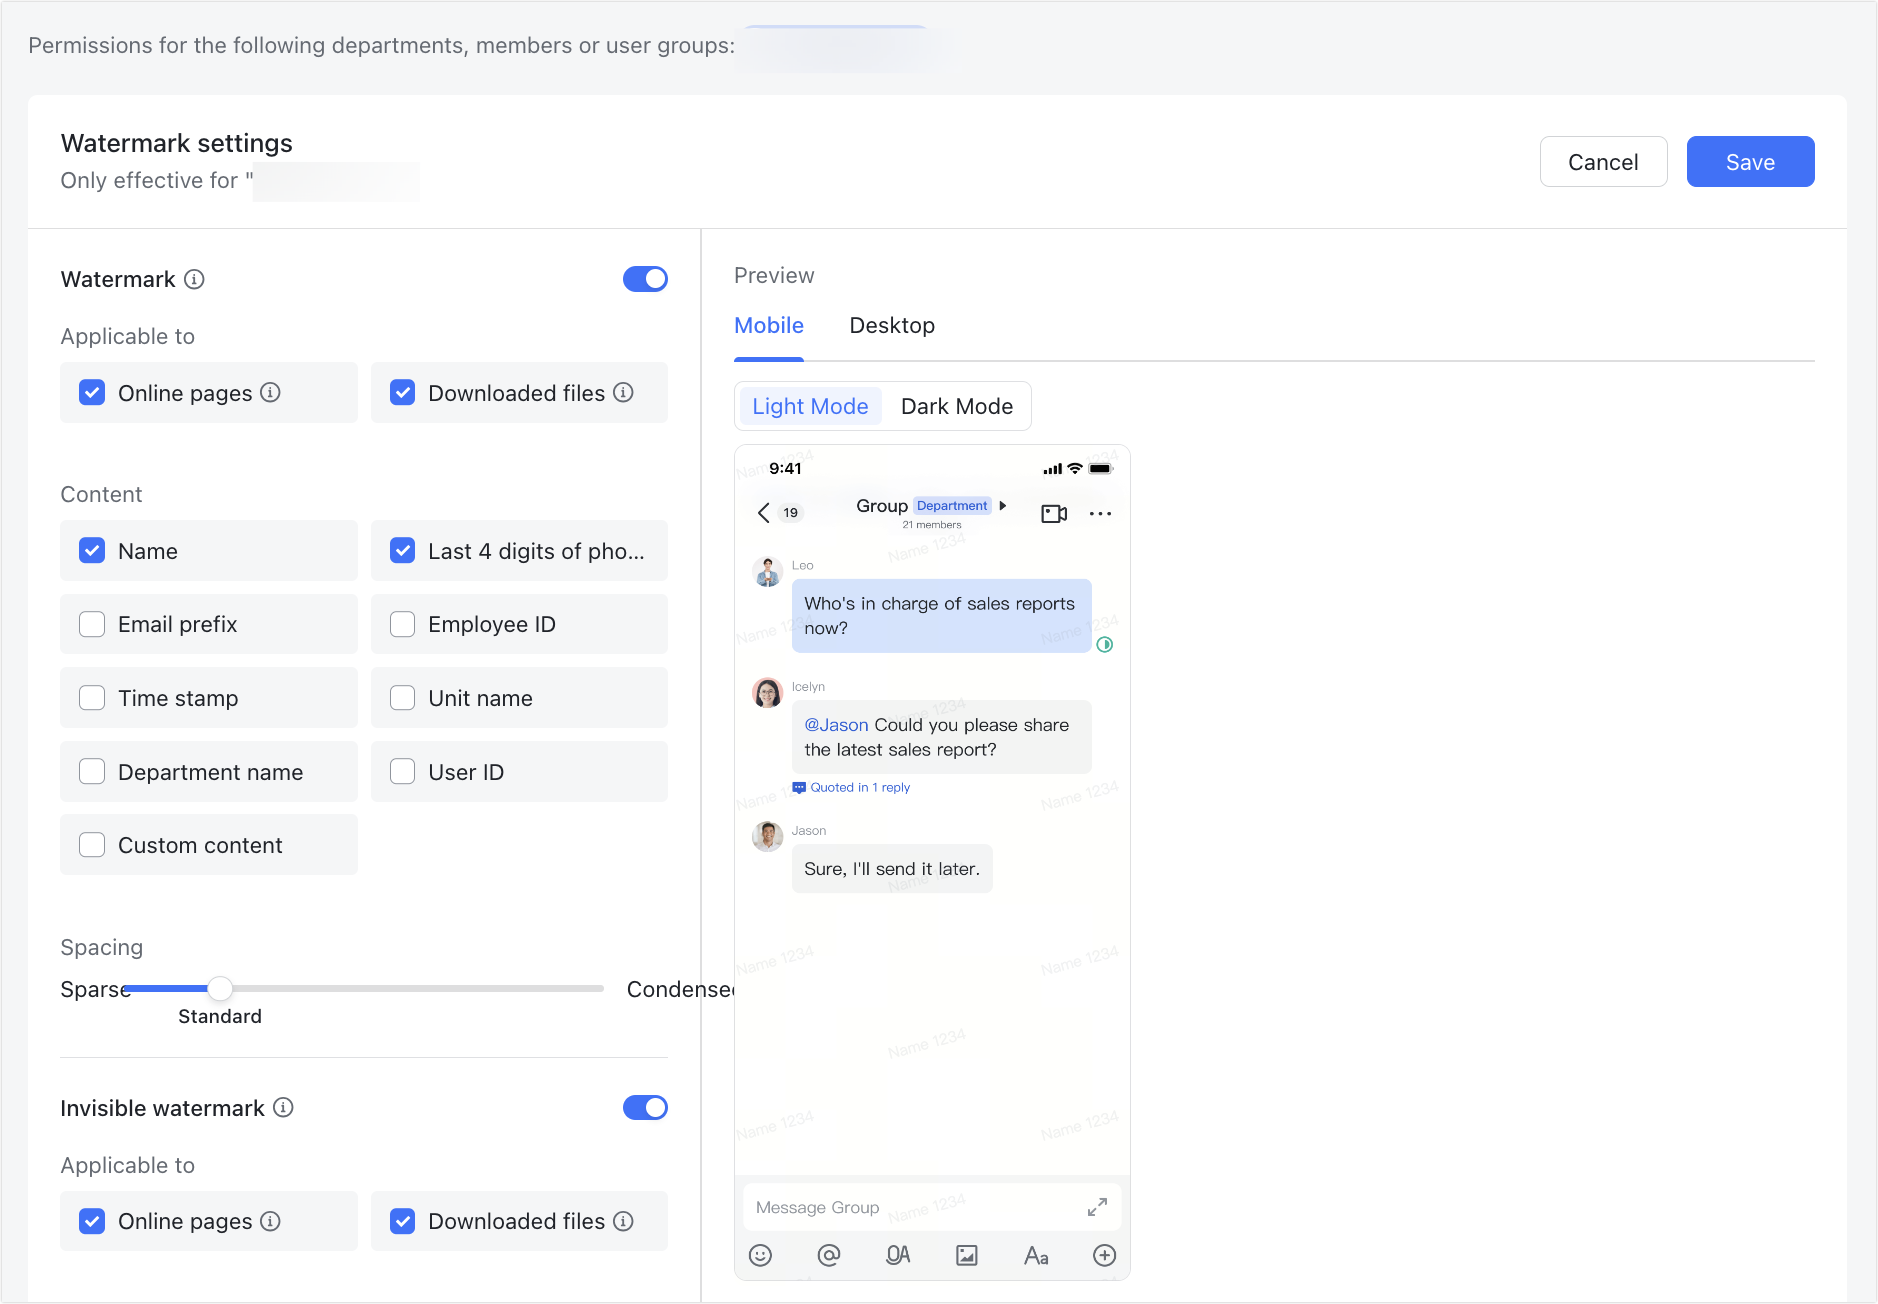Screen dimensions: 1878x1304
Task: Select the Aa text formatting icon
Action: [x=1035, y=1255]
